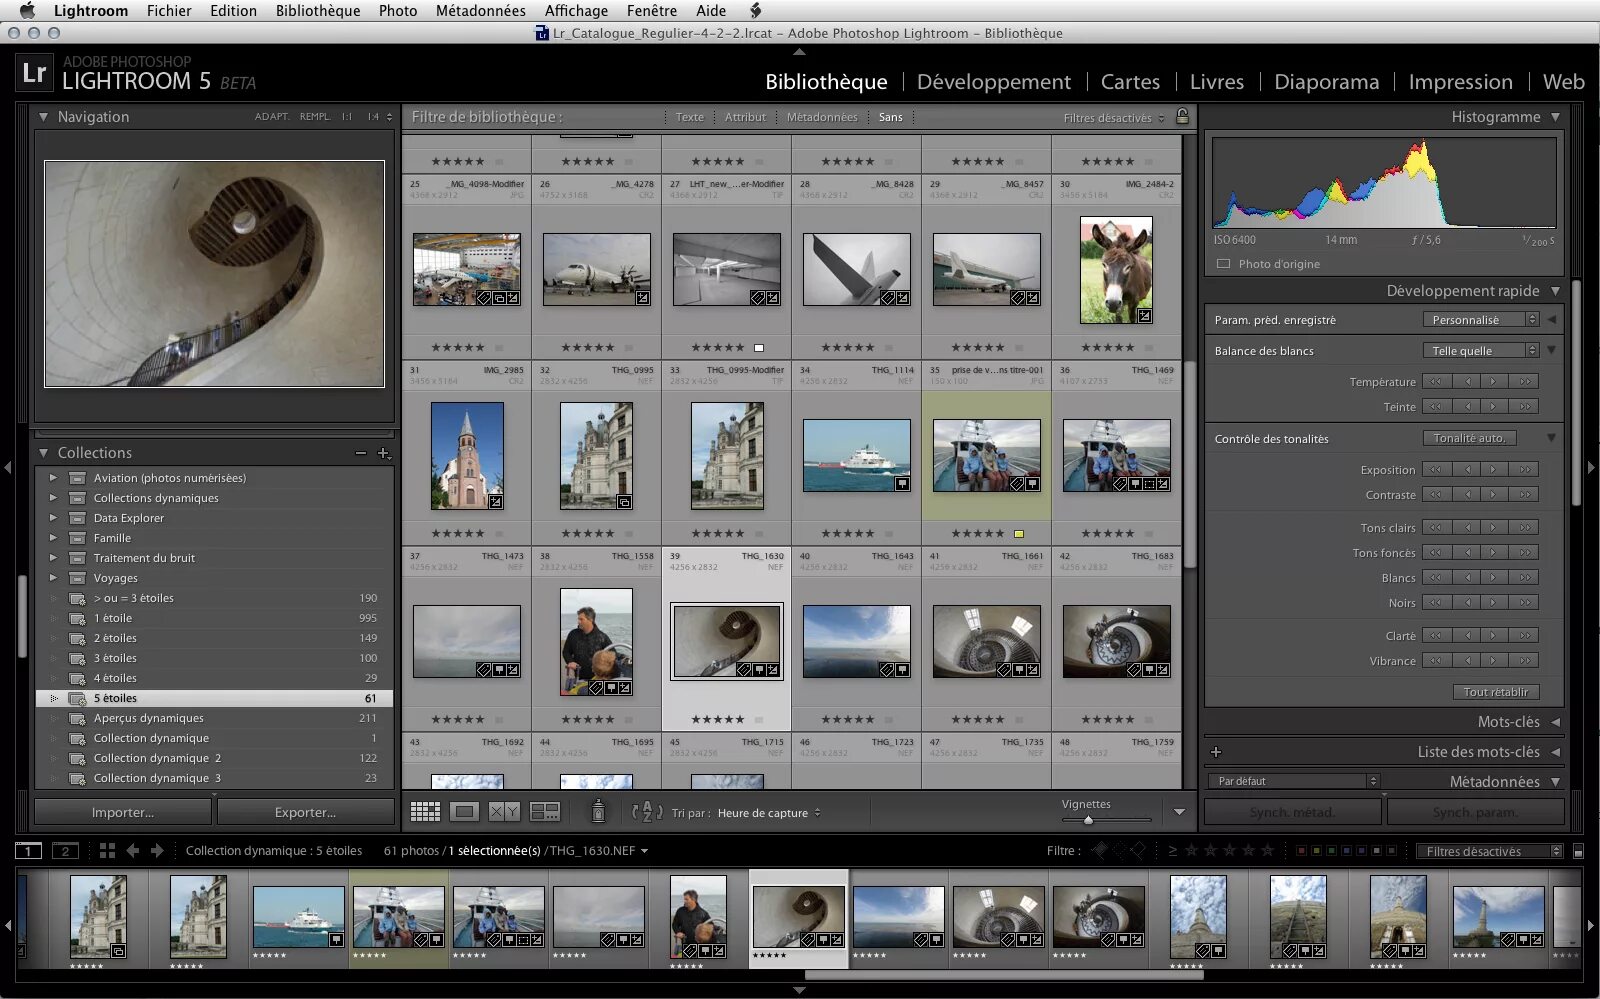Image resolution: width=1600 pixels, height=999 pixels.
Task: Expand the Aviation (photos numérisées) collection set
Action: click(53, 478)
